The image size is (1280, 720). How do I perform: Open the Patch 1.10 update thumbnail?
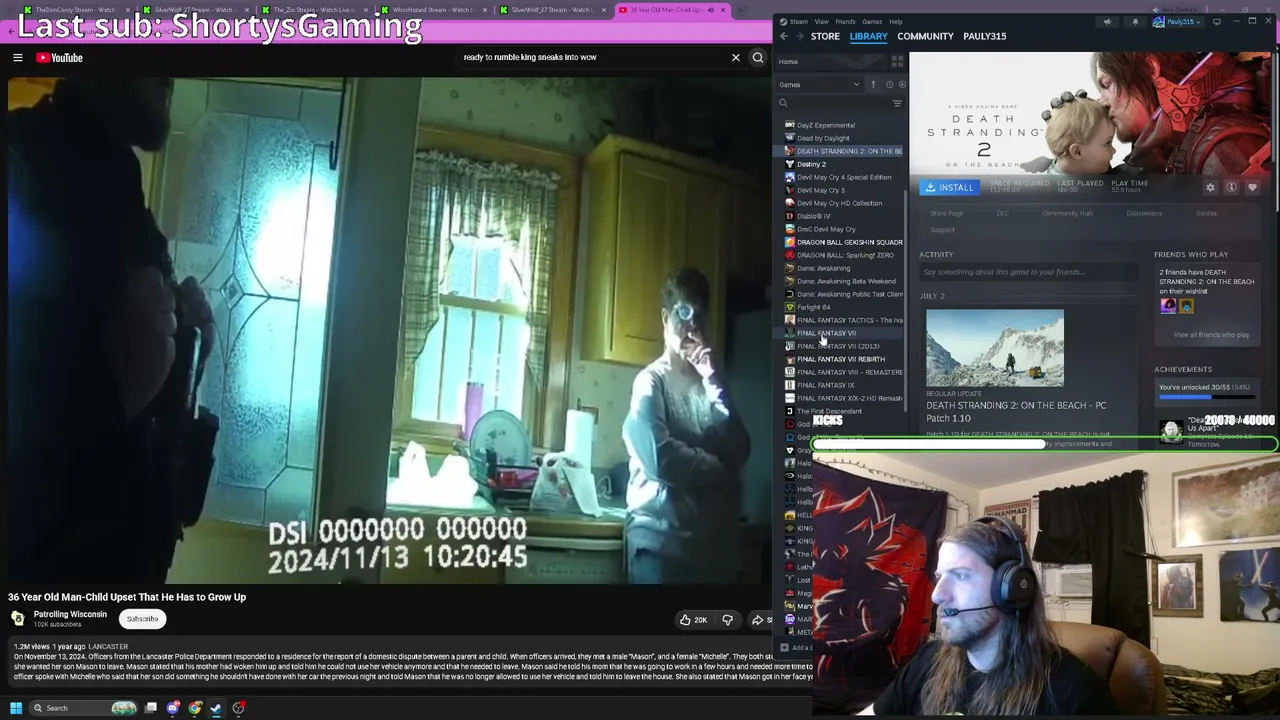point(995,348)
